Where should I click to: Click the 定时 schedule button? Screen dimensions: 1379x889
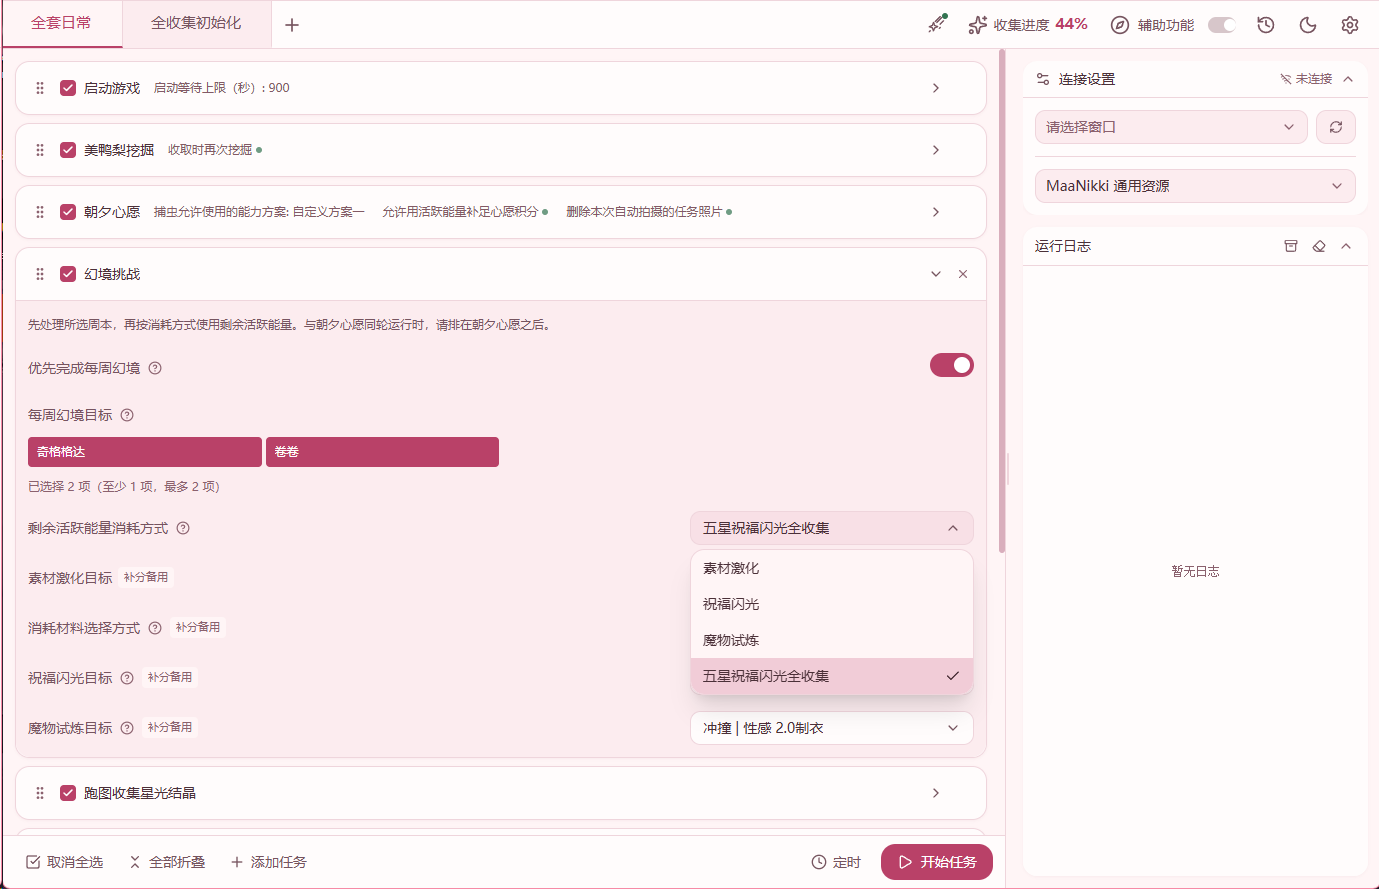point(836,862)
